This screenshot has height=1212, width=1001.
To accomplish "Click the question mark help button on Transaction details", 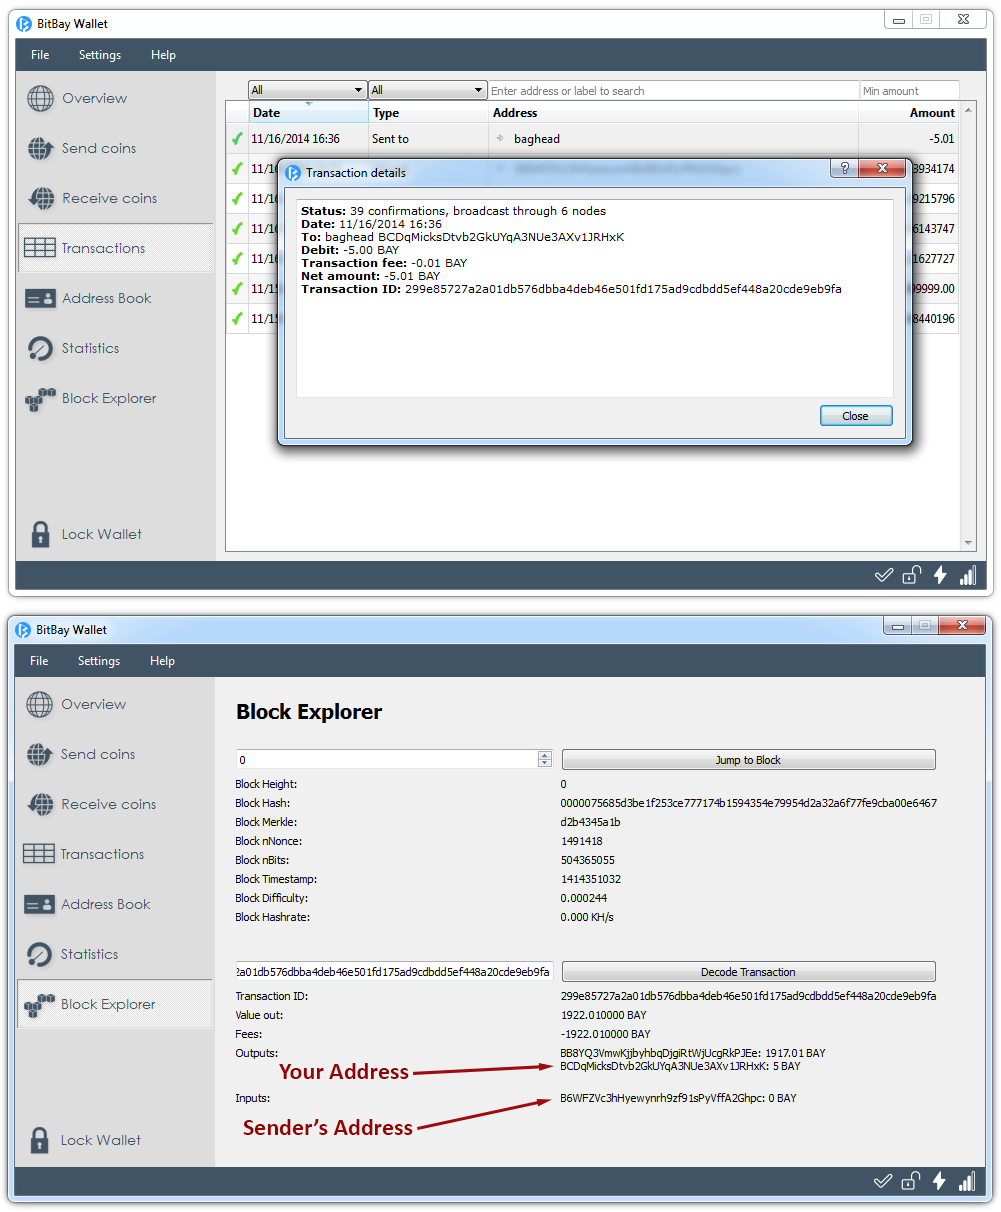I will point(844,169).
